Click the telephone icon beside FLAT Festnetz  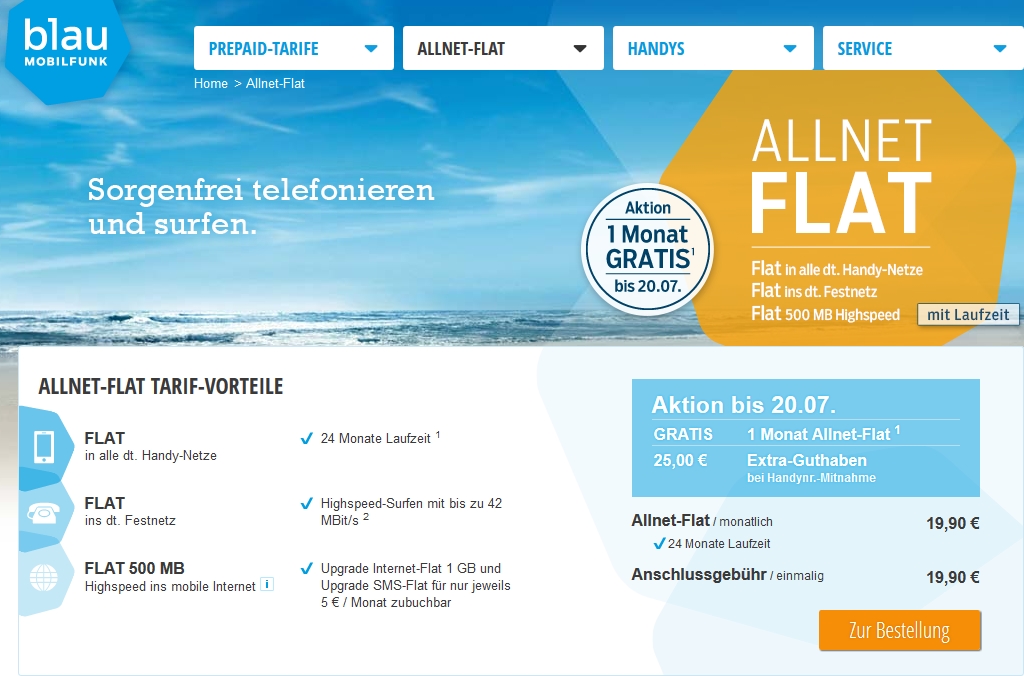pyautogui.click(x=43, y=513)
